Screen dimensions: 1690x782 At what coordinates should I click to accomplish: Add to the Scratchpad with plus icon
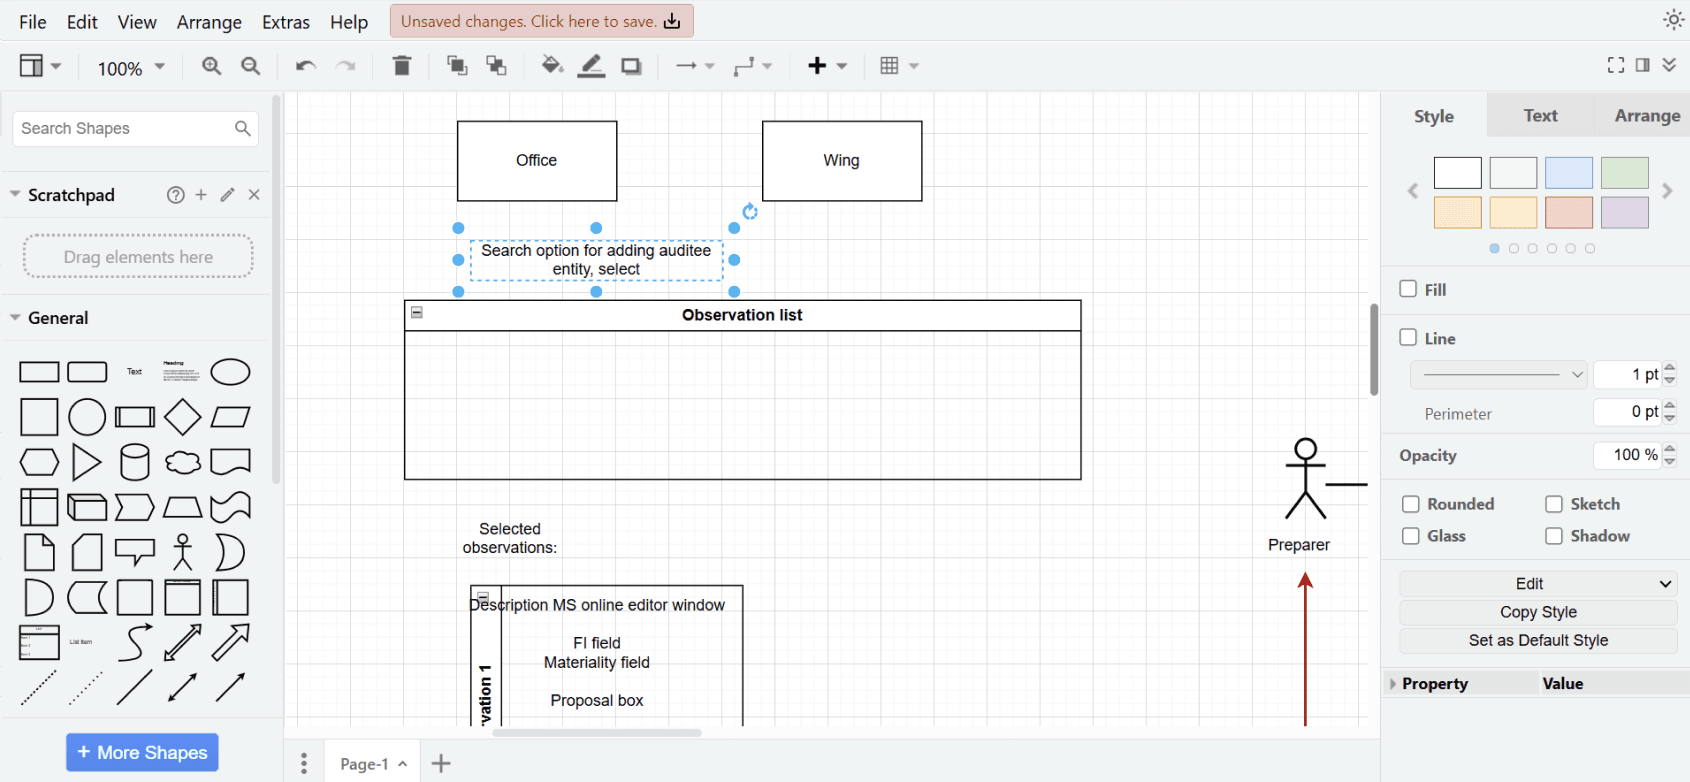[201, 195]
